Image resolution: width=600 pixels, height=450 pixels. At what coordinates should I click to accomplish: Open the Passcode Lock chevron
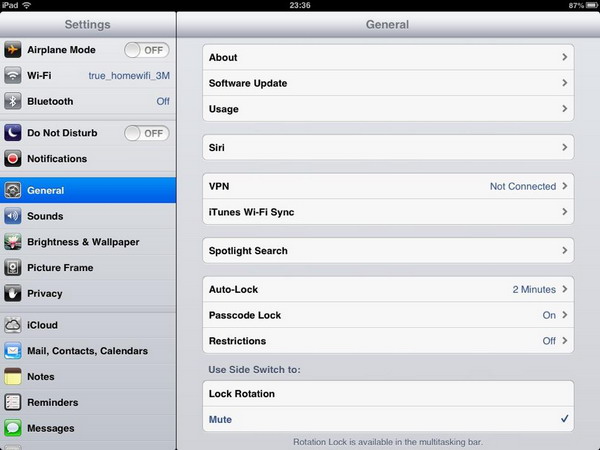(564, 315)
